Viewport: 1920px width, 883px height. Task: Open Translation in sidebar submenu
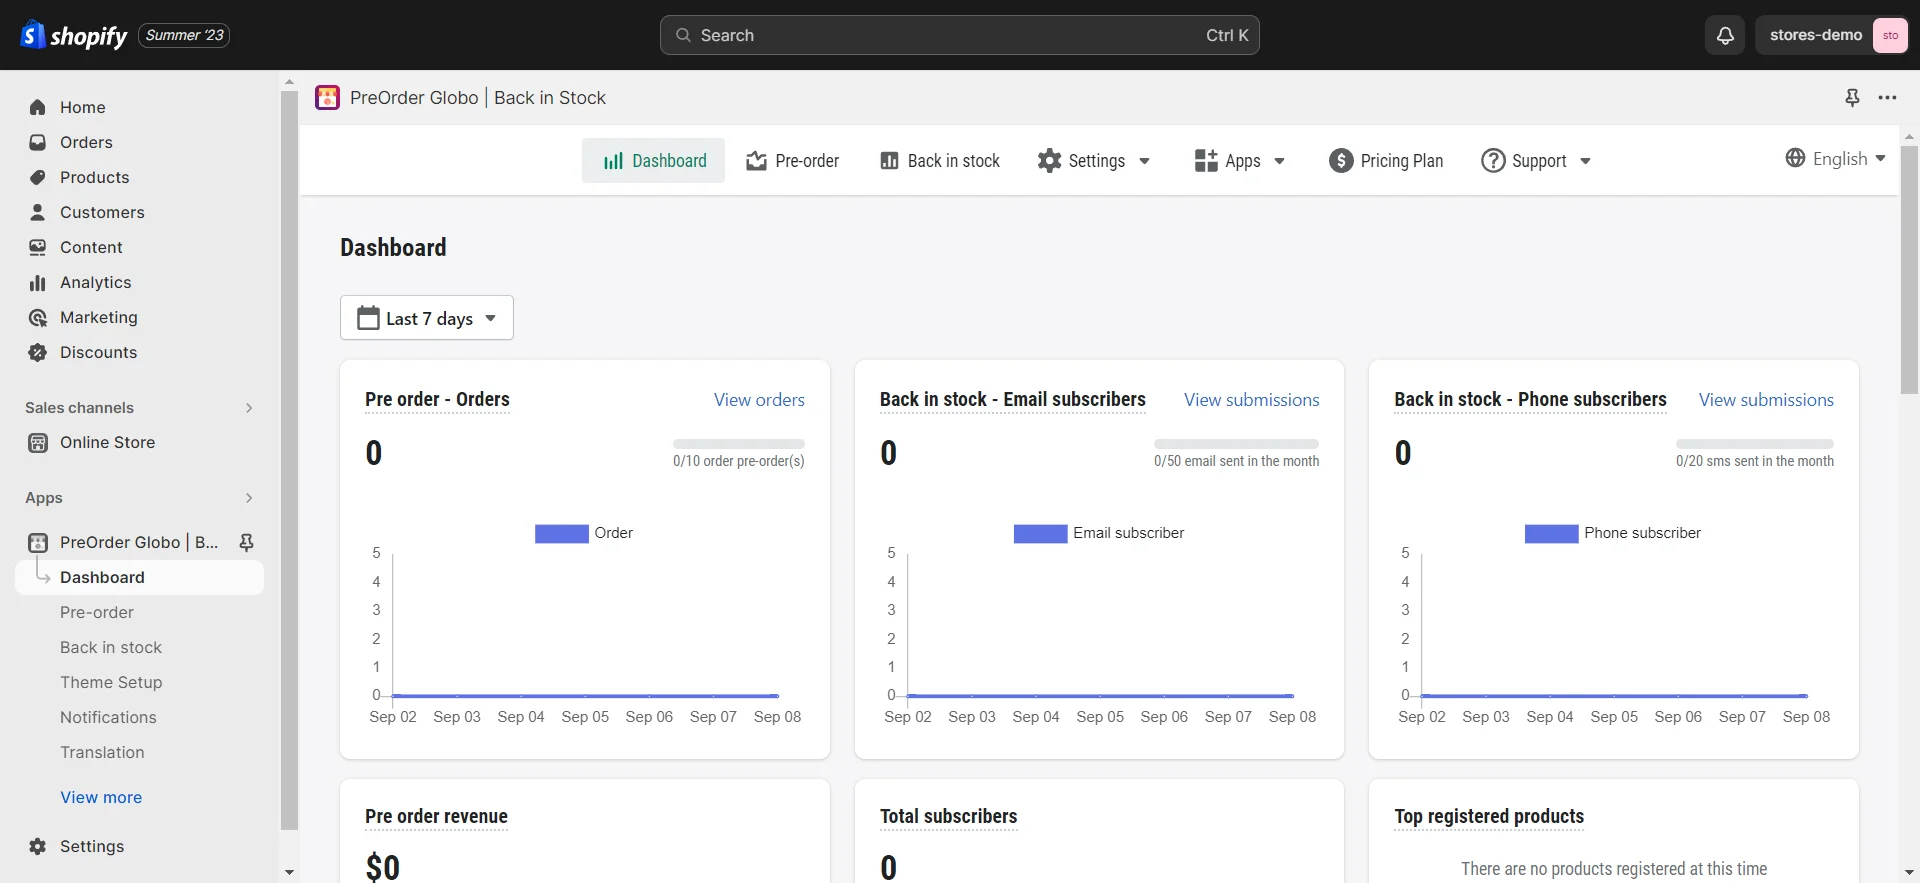coord(102,752)
